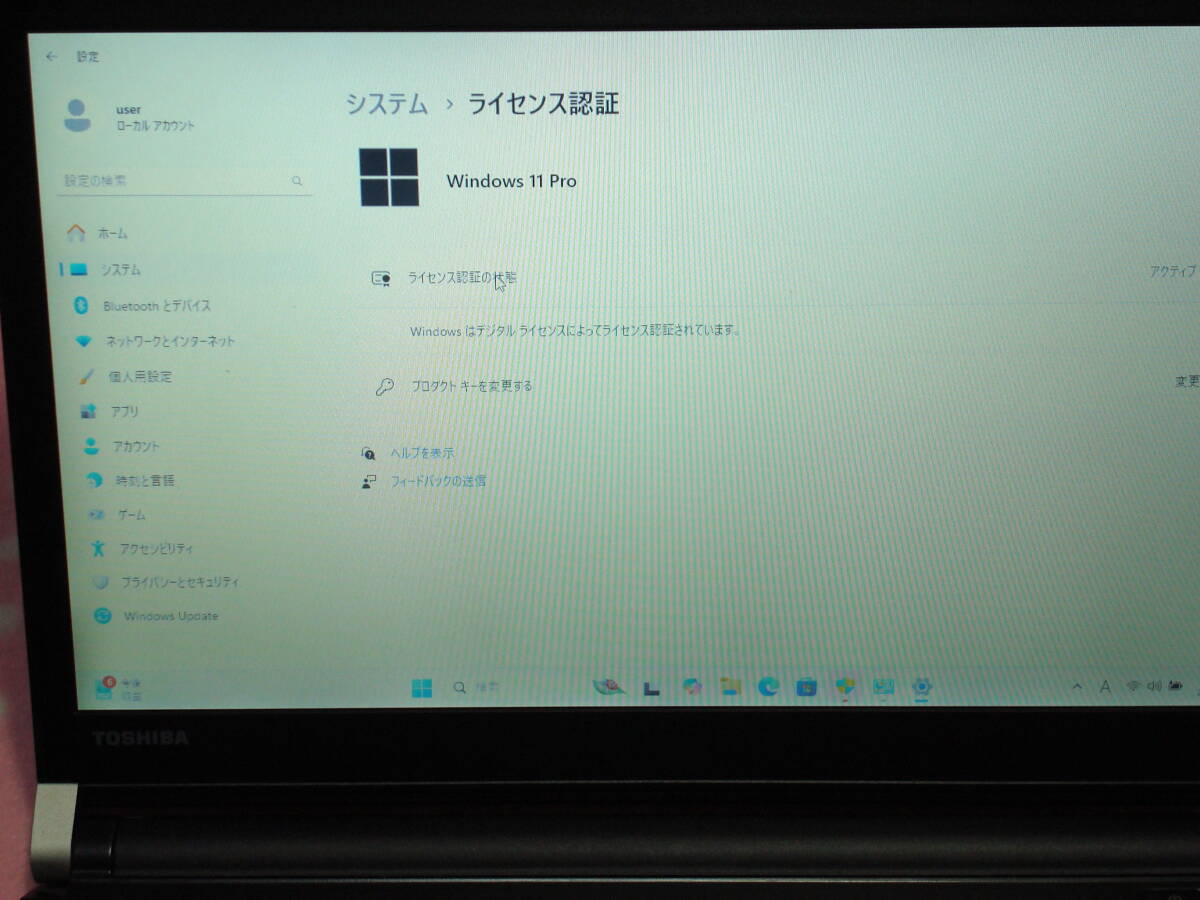This screenshot has width=1200, height=900.
Task: Select the license certificate icon
Action: (381, 278)
